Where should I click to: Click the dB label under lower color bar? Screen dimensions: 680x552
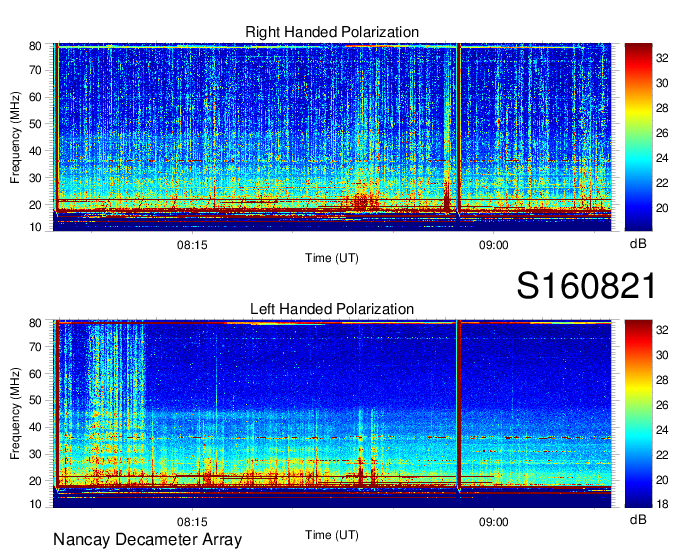click(638, 520)
